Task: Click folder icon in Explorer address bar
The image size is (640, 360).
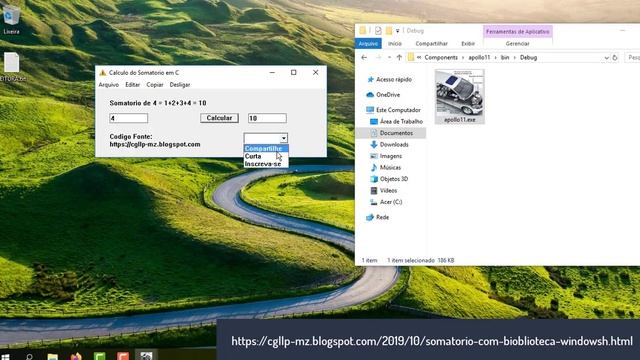Action: 411,58
